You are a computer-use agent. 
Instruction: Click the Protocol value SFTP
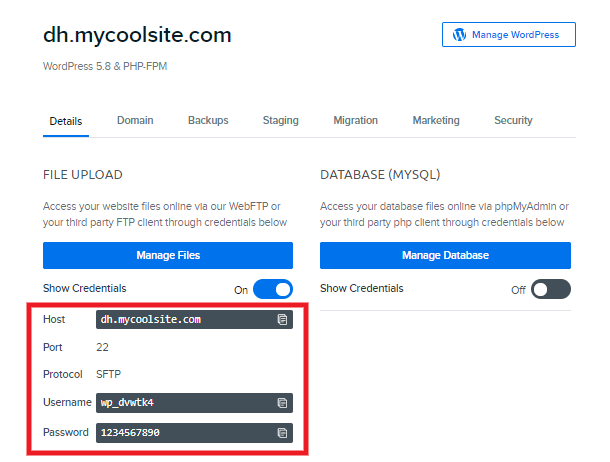(109, 374)
